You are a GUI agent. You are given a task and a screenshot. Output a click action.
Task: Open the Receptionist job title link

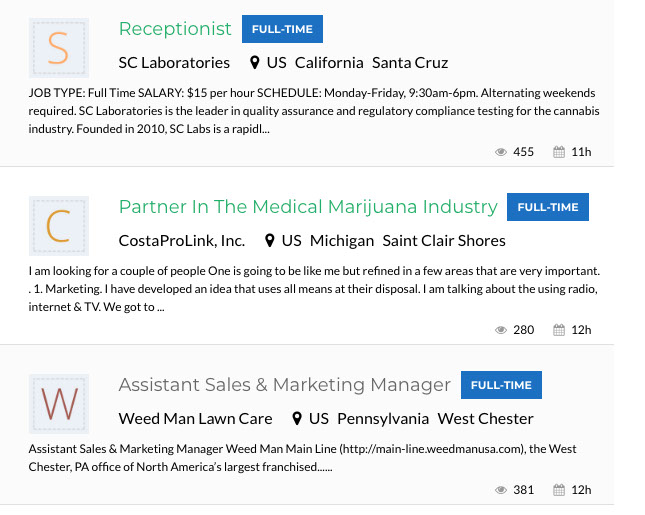tap(175, 29)
